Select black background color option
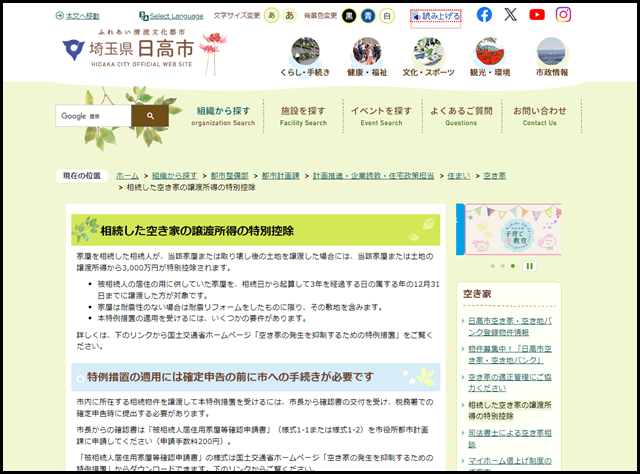This screenshot has height=474, width=640. coord(349,16)
